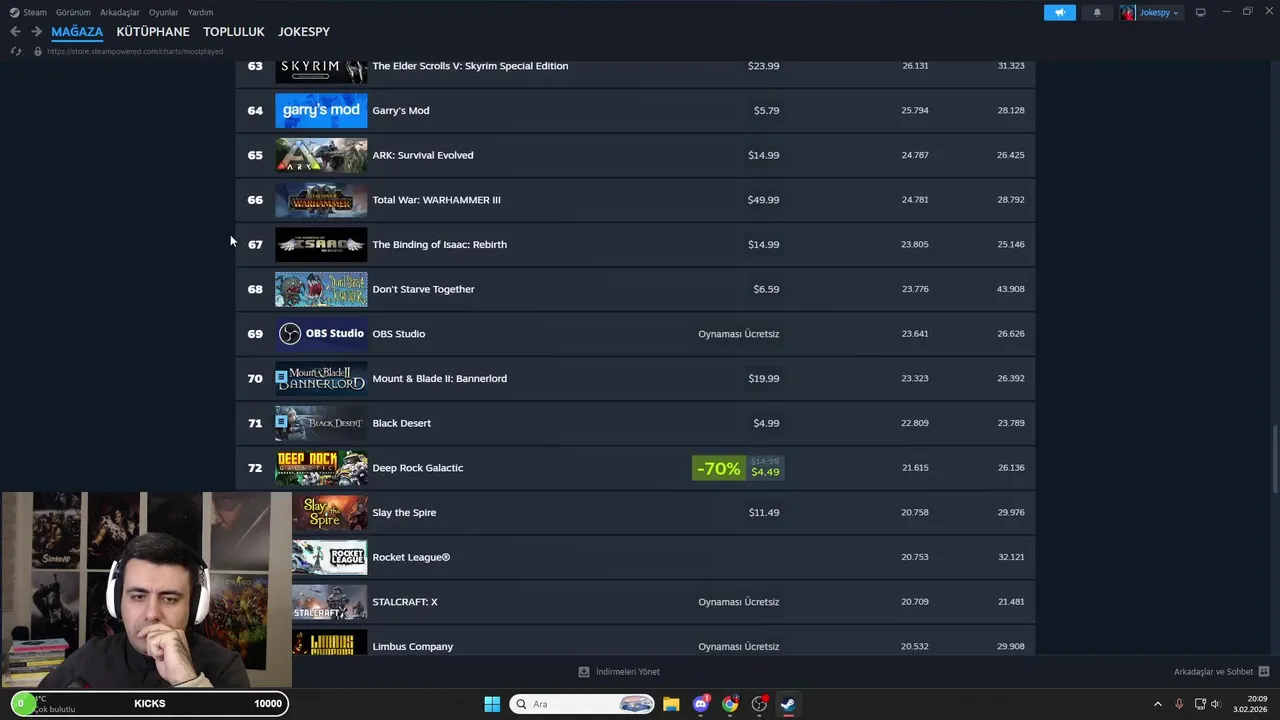Open File Explorer from the taskbar

671,704
